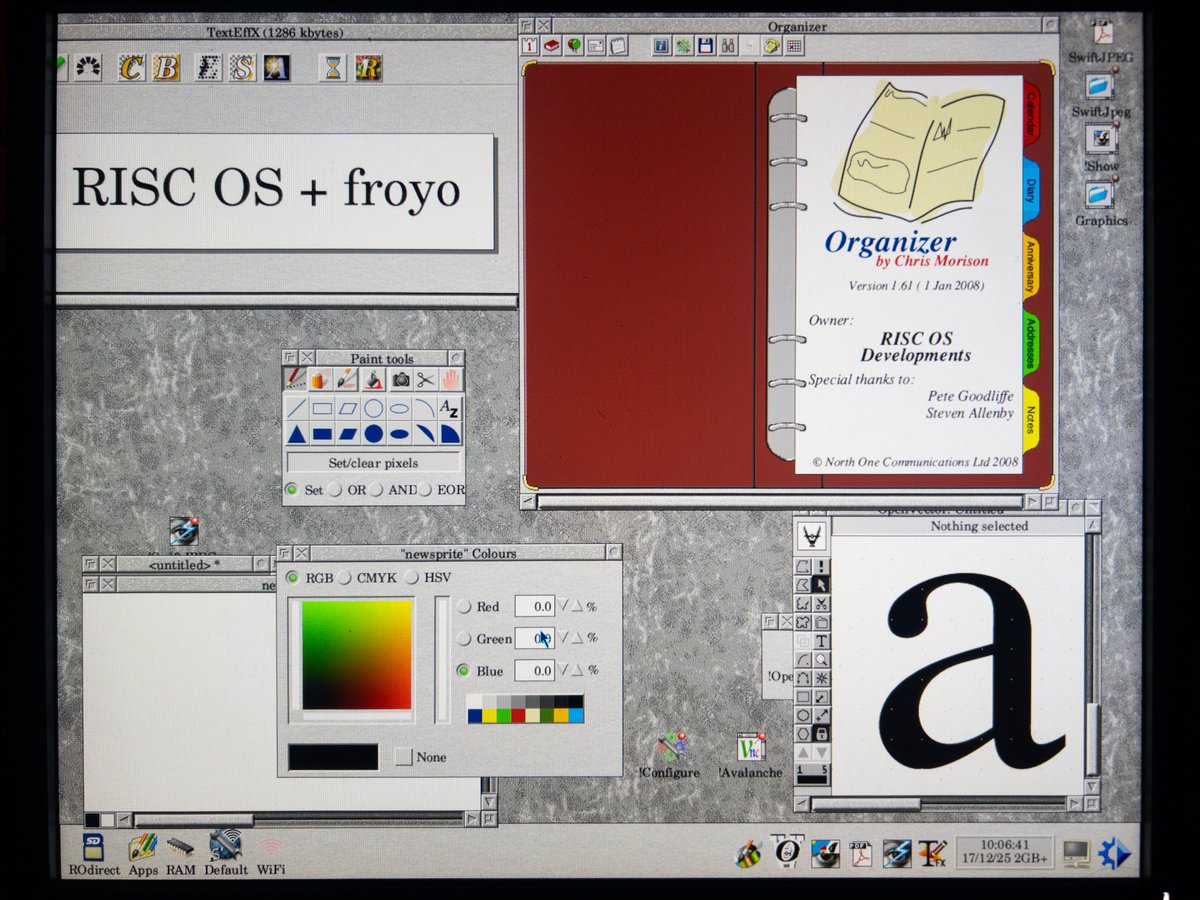Choose the flood fill tool in Paint tools

coord(373,380)
